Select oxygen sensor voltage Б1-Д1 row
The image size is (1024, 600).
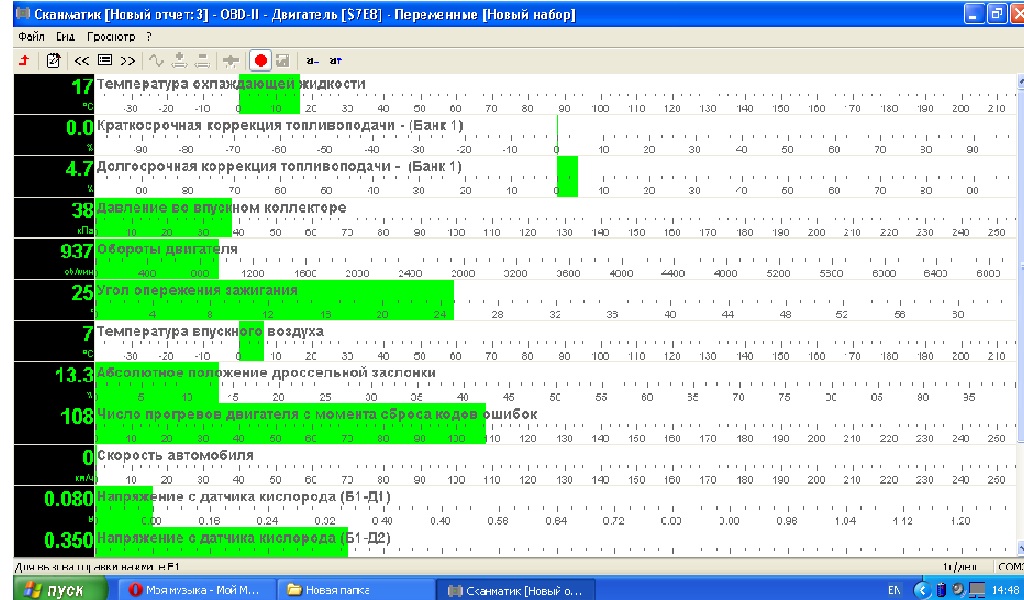click(x=515, y=507)
